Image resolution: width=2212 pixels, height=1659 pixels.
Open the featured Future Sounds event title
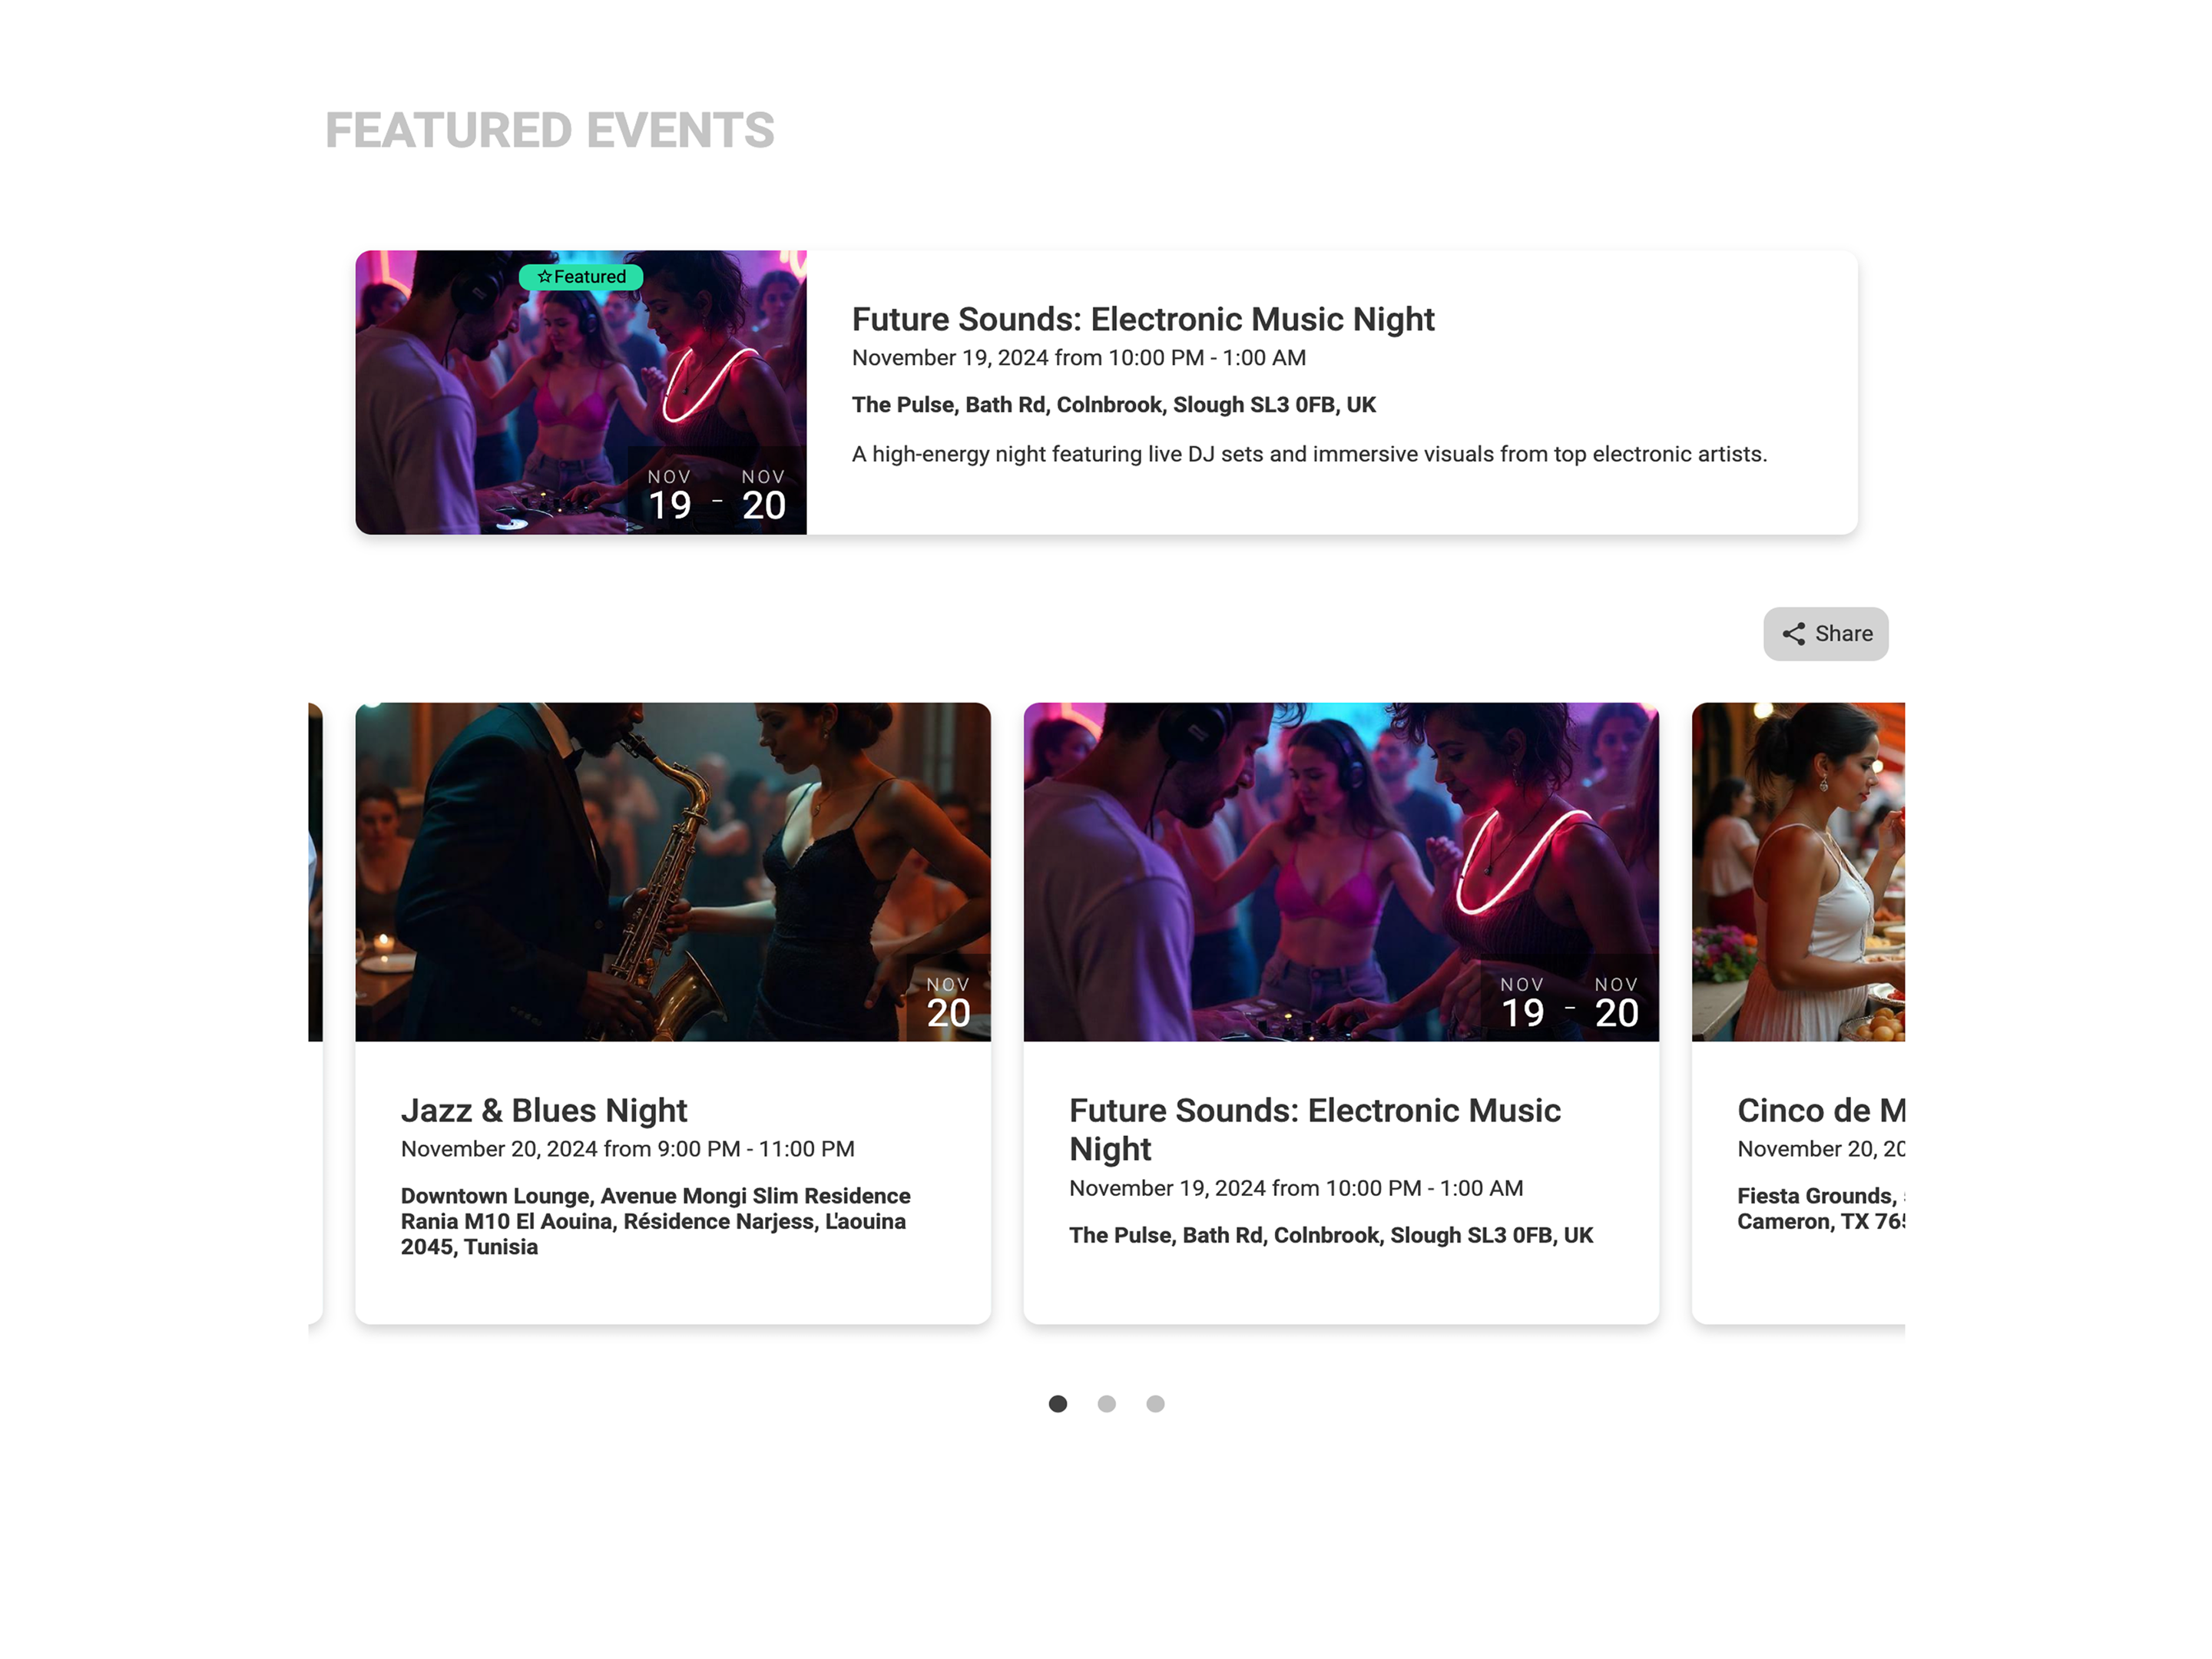coord(1143,319)
